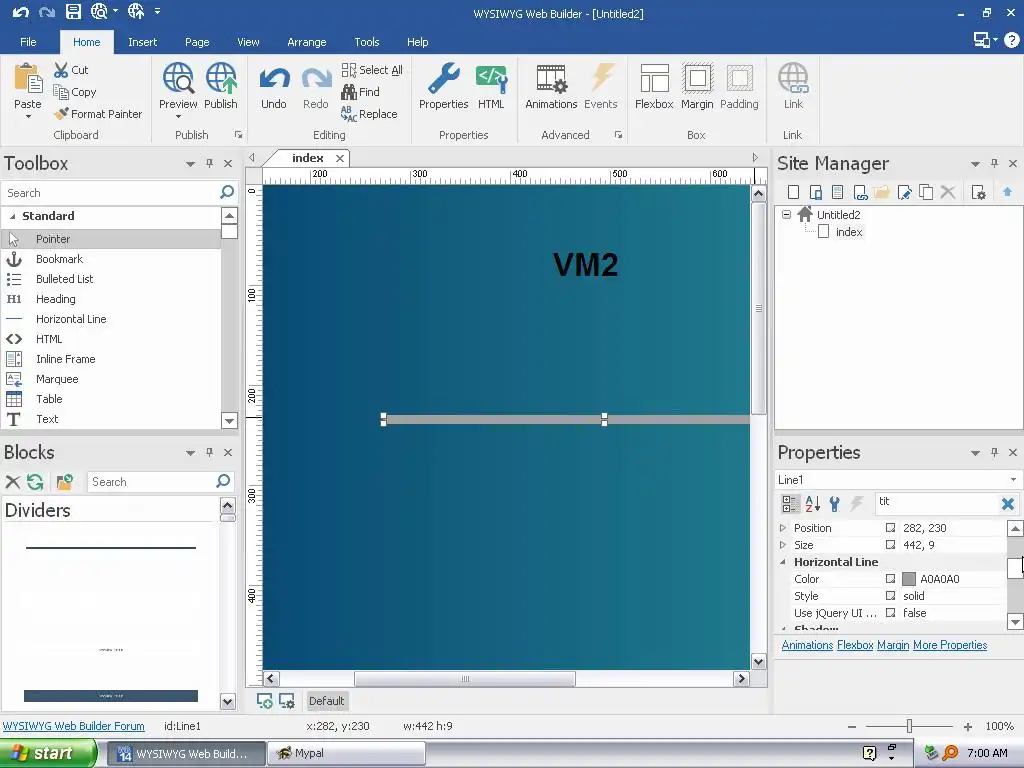
Task: Toggle default checkbox for Use jQuery UI
Action: (890, 613)
